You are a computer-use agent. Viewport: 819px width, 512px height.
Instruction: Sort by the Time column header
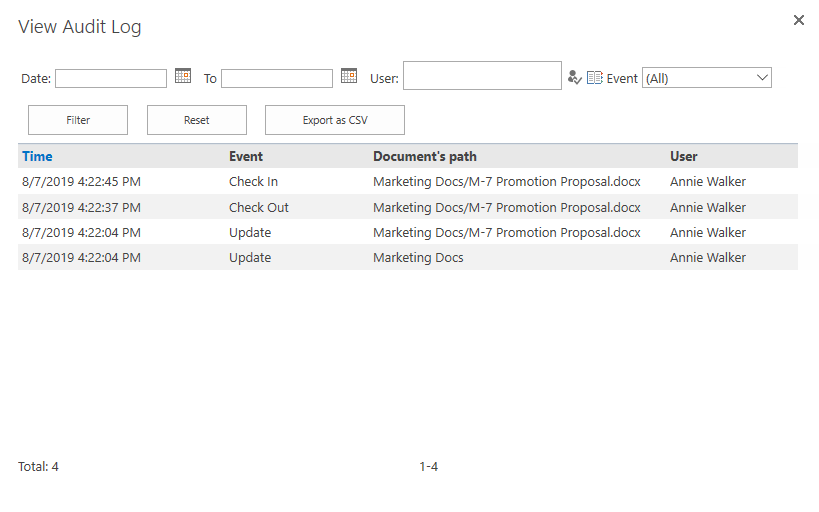coord(37,156)
